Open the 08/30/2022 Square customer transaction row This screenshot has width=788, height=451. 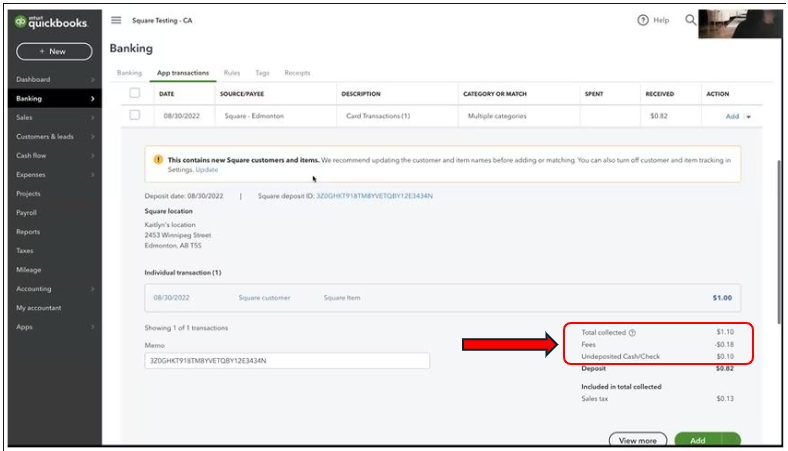point(443,298)
